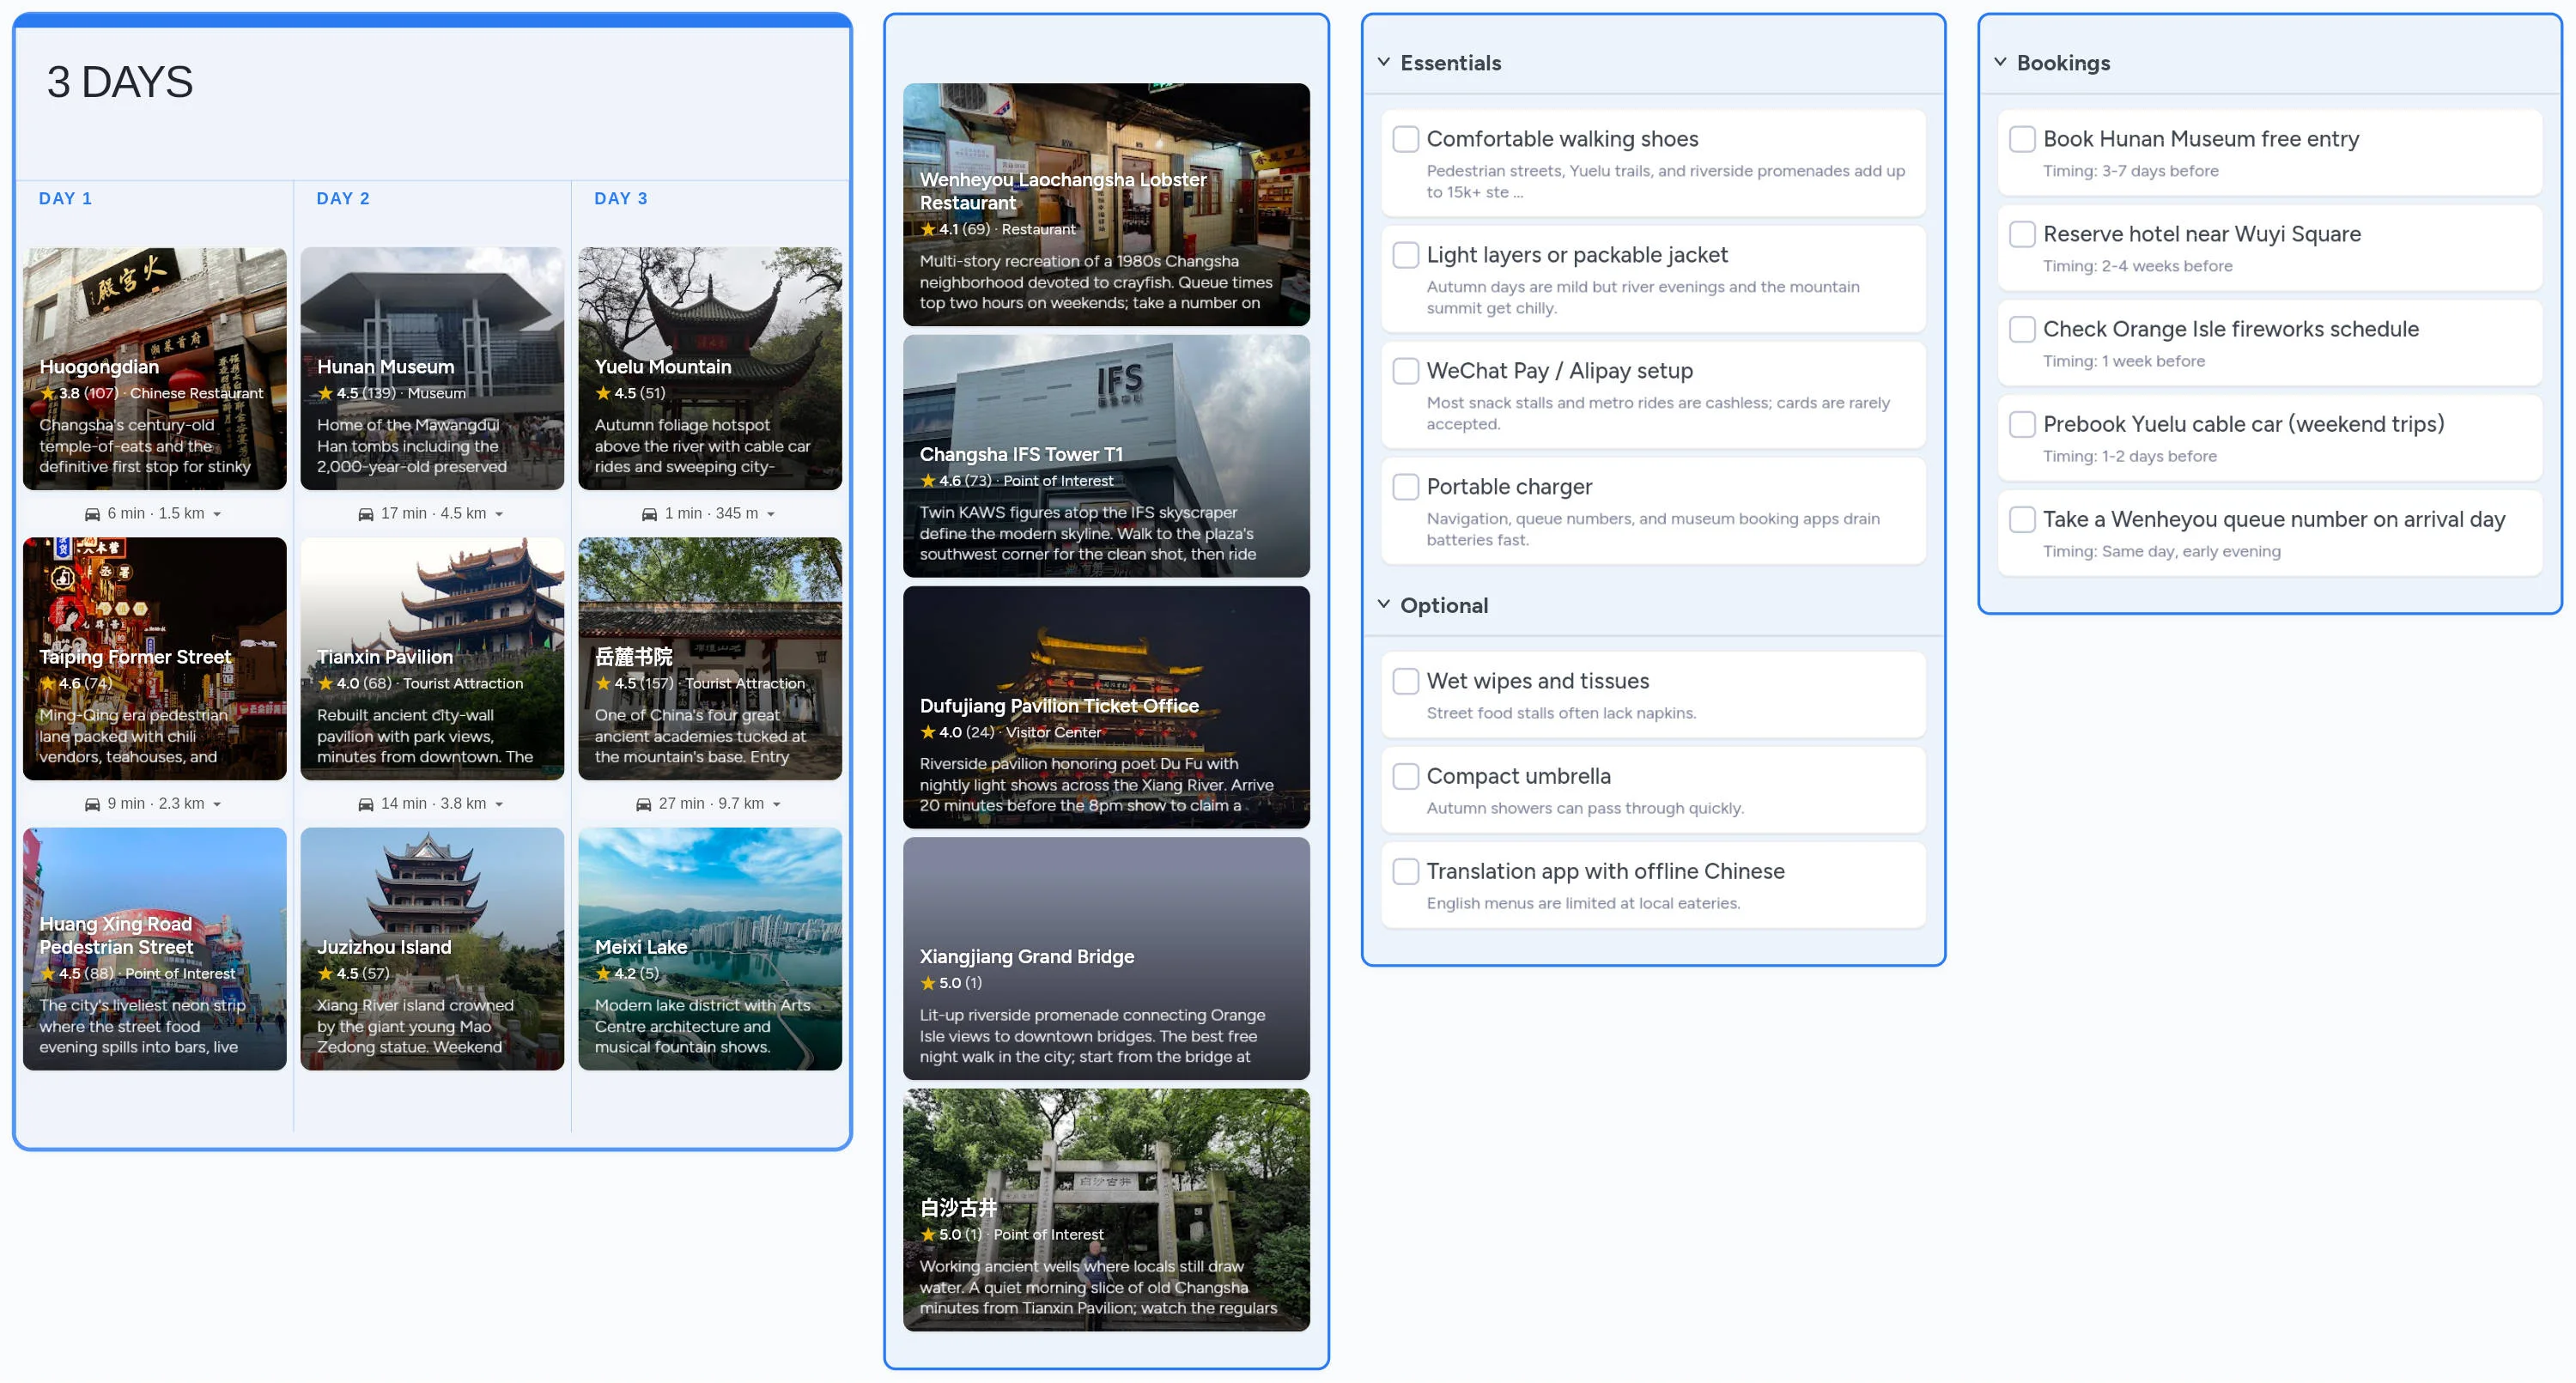Open travel mode dropdown for 9 min · 2.3 km
Viewport: 2576px width, 1383px height.
(x=217, y=805)
